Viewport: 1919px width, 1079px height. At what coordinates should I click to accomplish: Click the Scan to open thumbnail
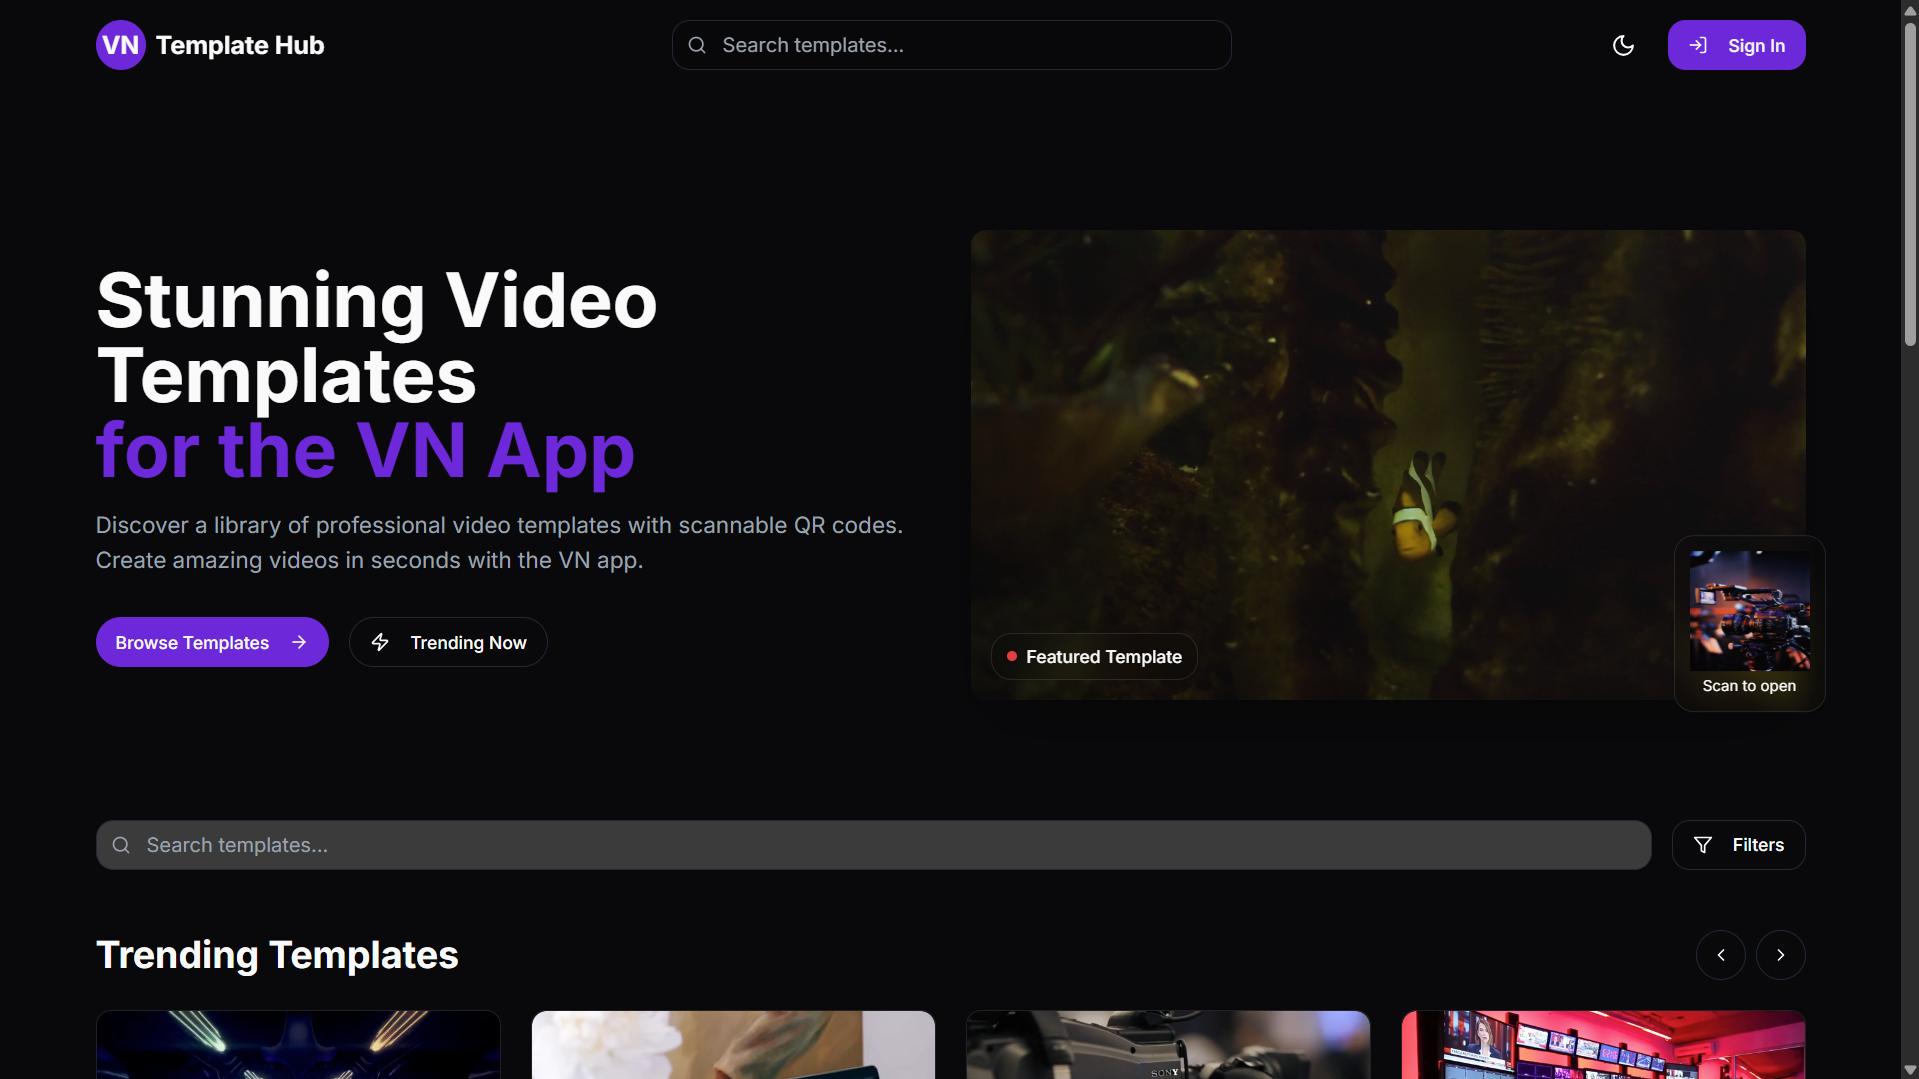(x=1749, y=611)
